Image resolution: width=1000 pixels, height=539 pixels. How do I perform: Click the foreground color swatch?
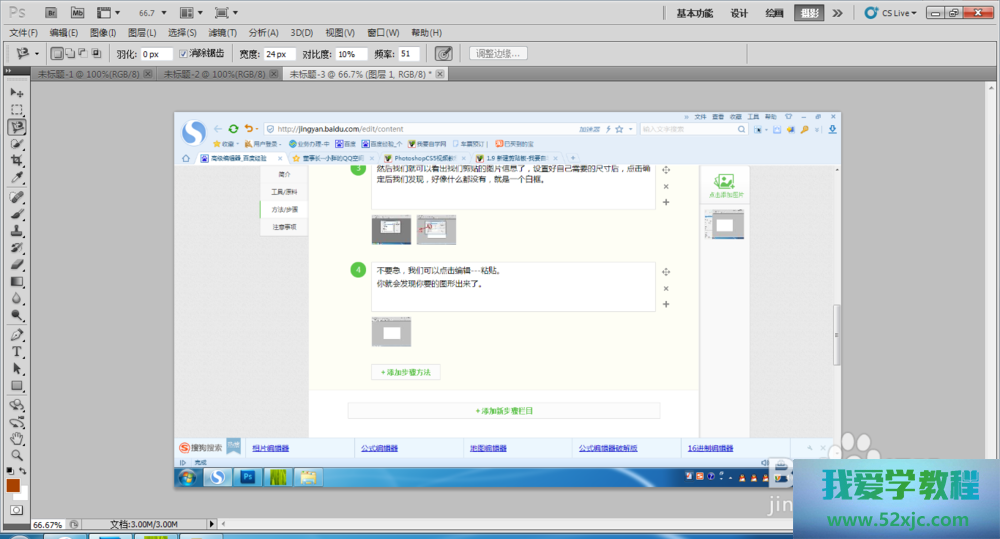point(13,485)
